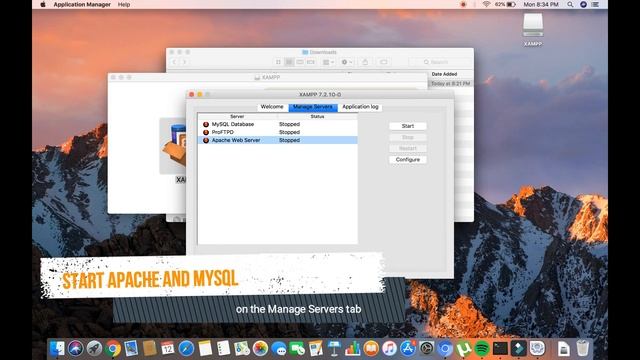
Task: Switch the Downloads window to icon view
Action: coord(278,62)
